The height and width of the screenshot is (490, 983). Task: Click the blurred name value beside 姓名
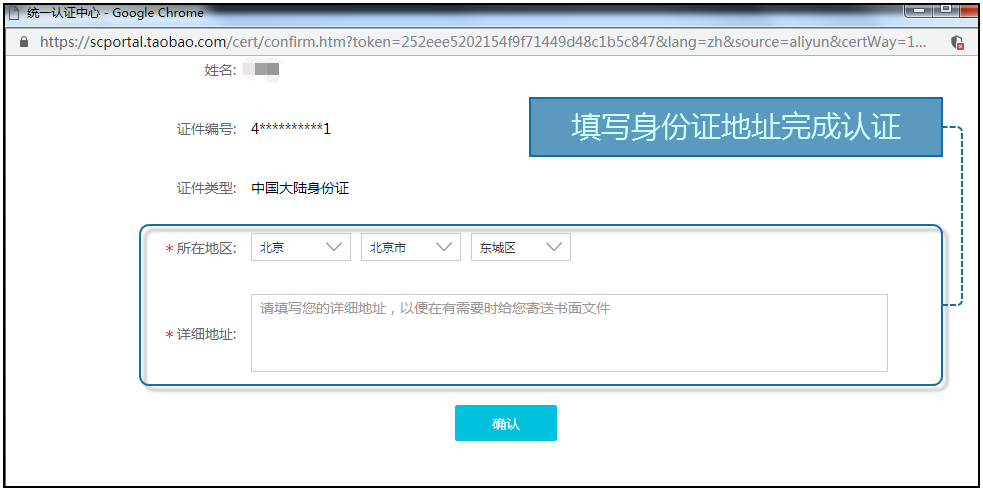click(x=266, y=70)
